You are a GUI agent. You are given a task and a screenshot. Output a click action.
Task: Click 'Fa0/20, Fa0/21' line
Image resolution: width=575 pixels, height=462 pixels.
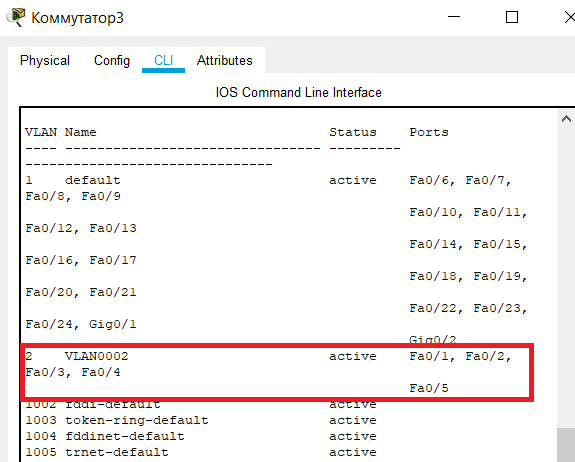coord(81,292)
